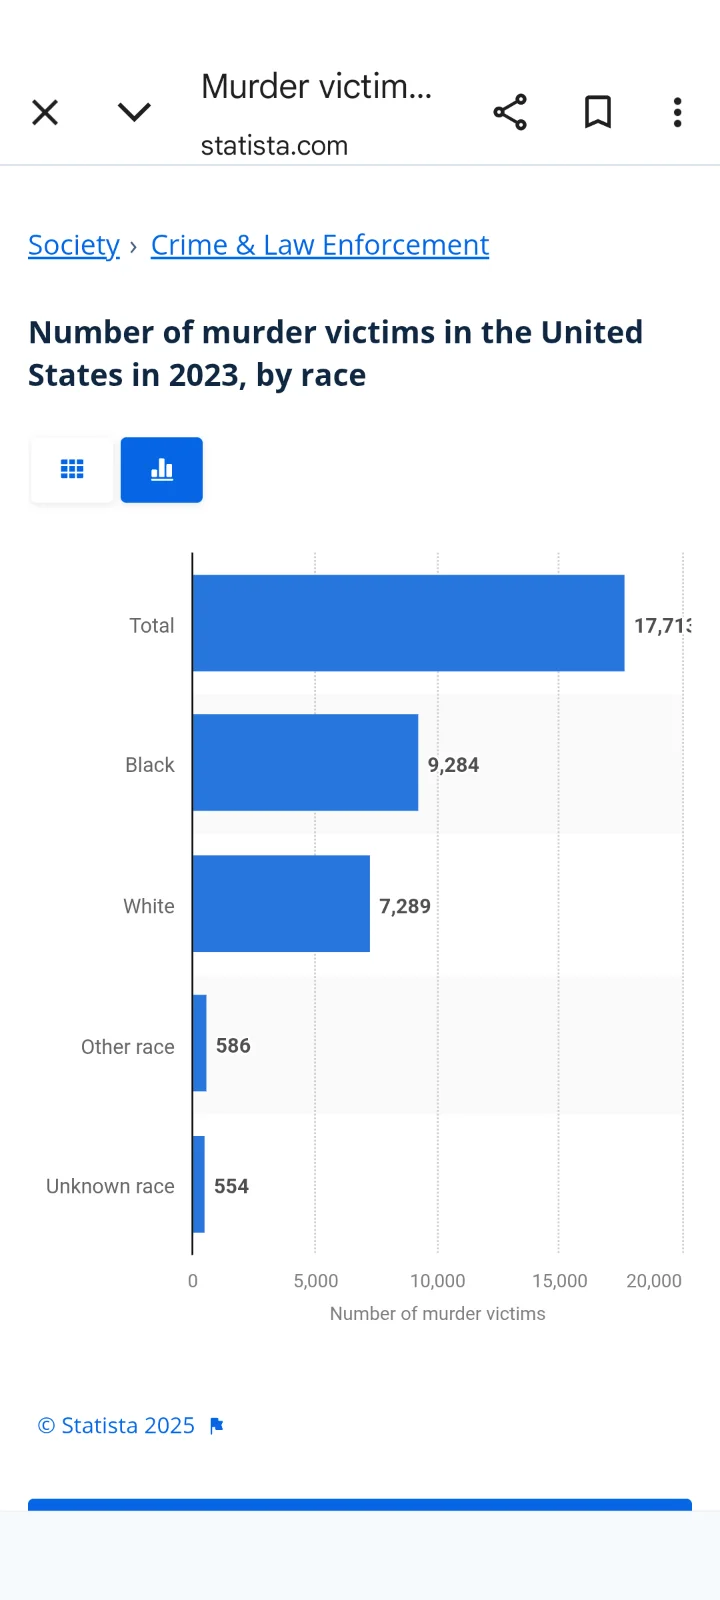Select the White victims bar
Image resolution: width=720 pixels, height=1600 pixels.
281,904
